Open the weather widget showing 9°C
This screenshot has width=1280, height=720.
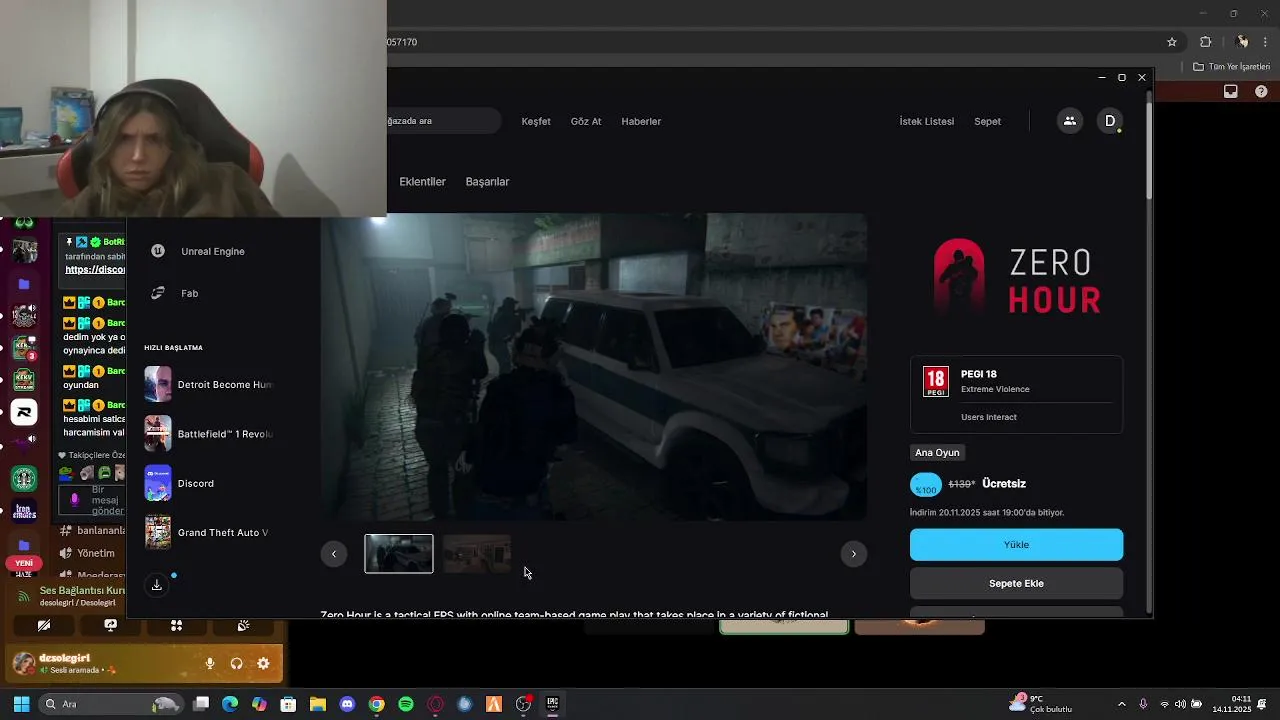(1041, 704)
